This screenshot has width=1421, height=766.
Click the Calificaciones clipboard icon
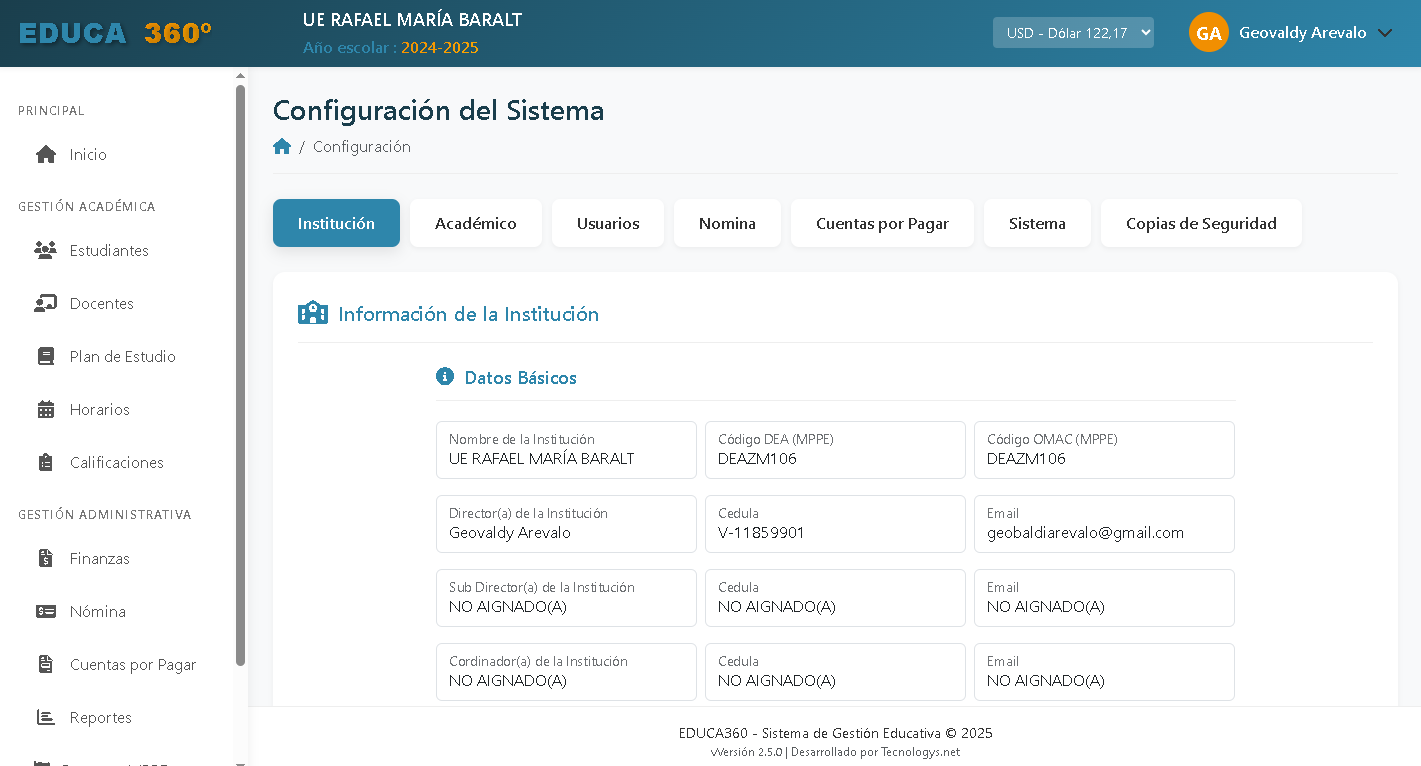click(x=46, y=463)
